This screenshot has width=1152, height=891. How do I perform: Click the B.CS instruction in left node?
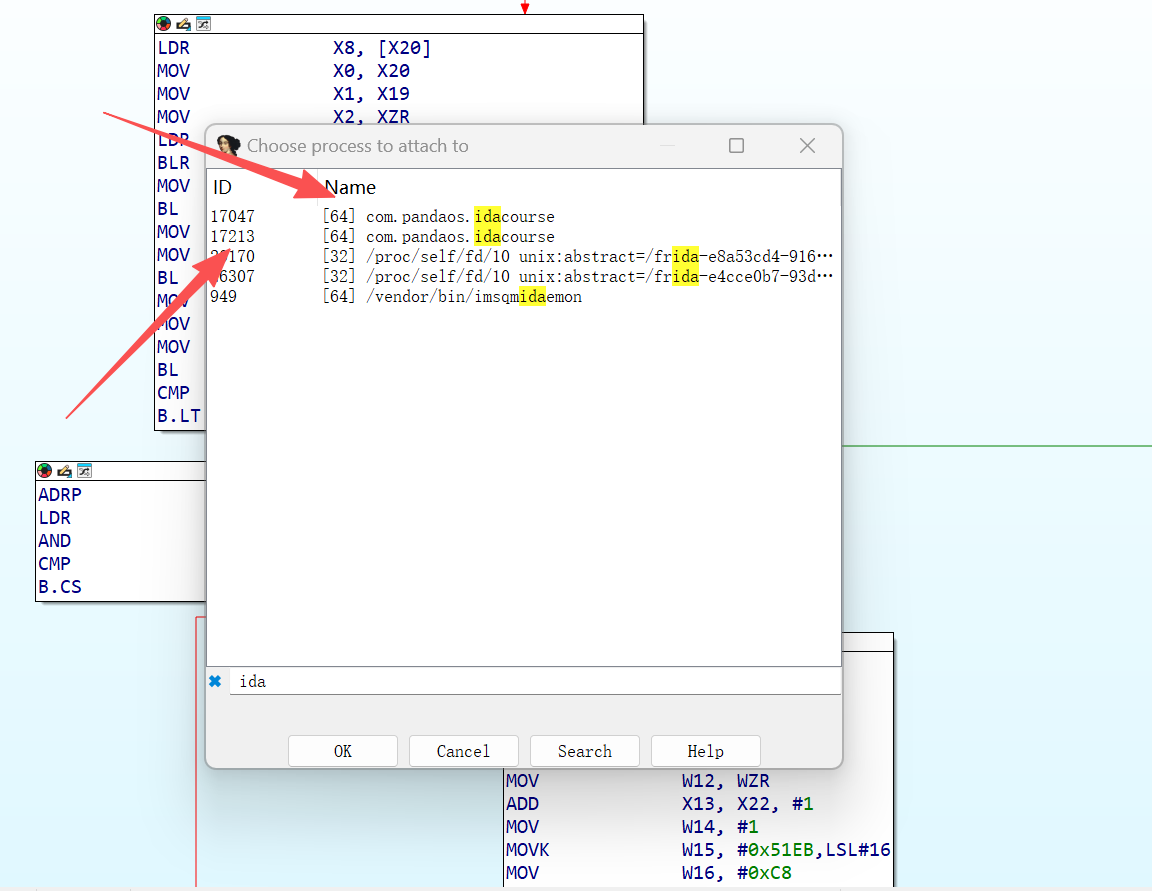pyautogui.click(x=60, y=586)
